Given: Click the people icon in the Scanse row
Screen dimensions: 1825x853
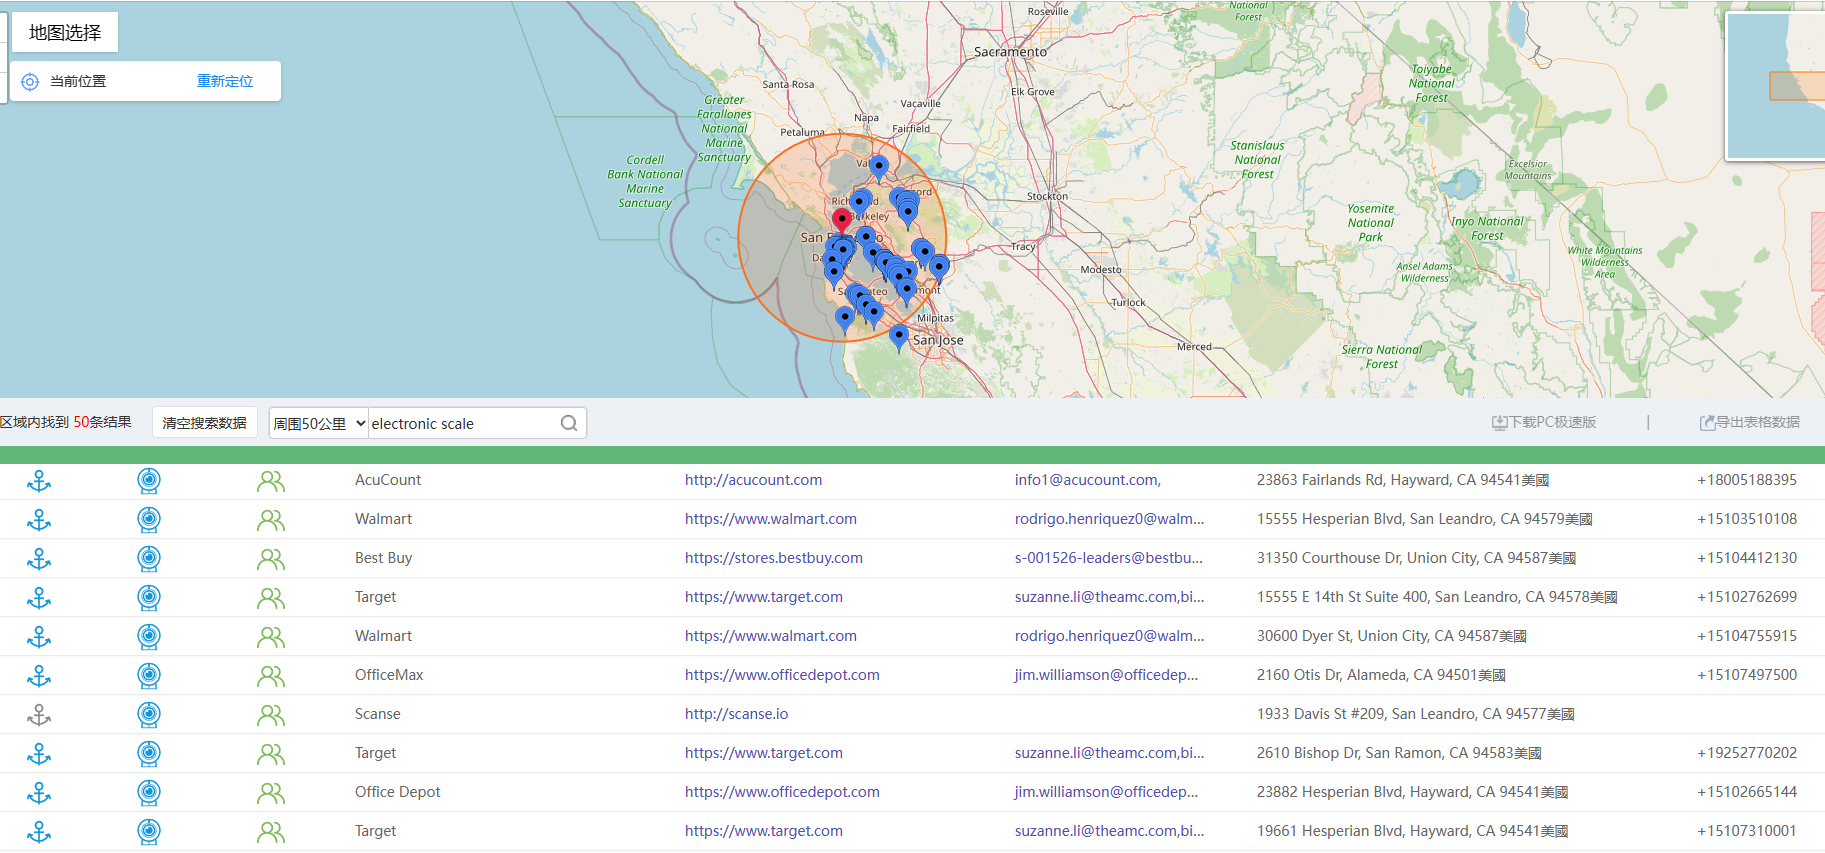Looking at the screenshot, I should tap(271, 715).
